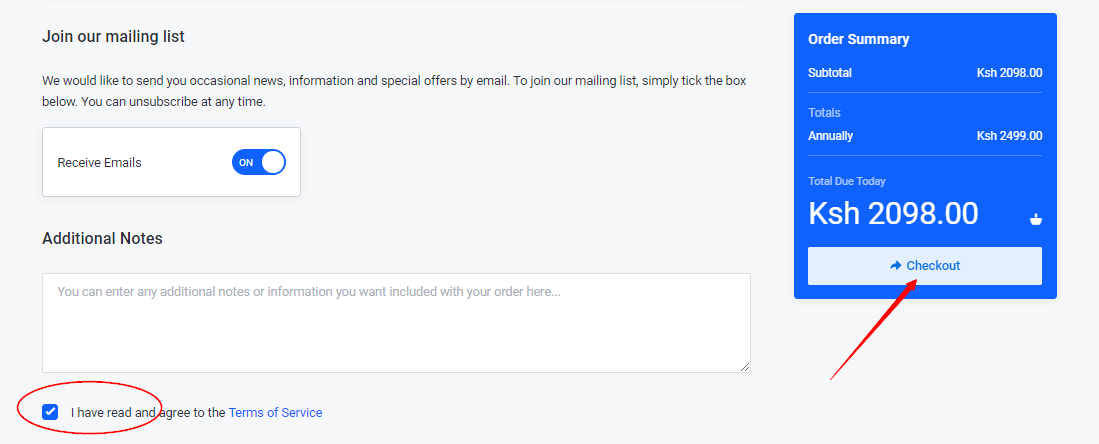Screen dimensions: 1099x444
Task: Click the Subtotal amount Ksh 2098.00
Action: click(x=1009, y=73)
